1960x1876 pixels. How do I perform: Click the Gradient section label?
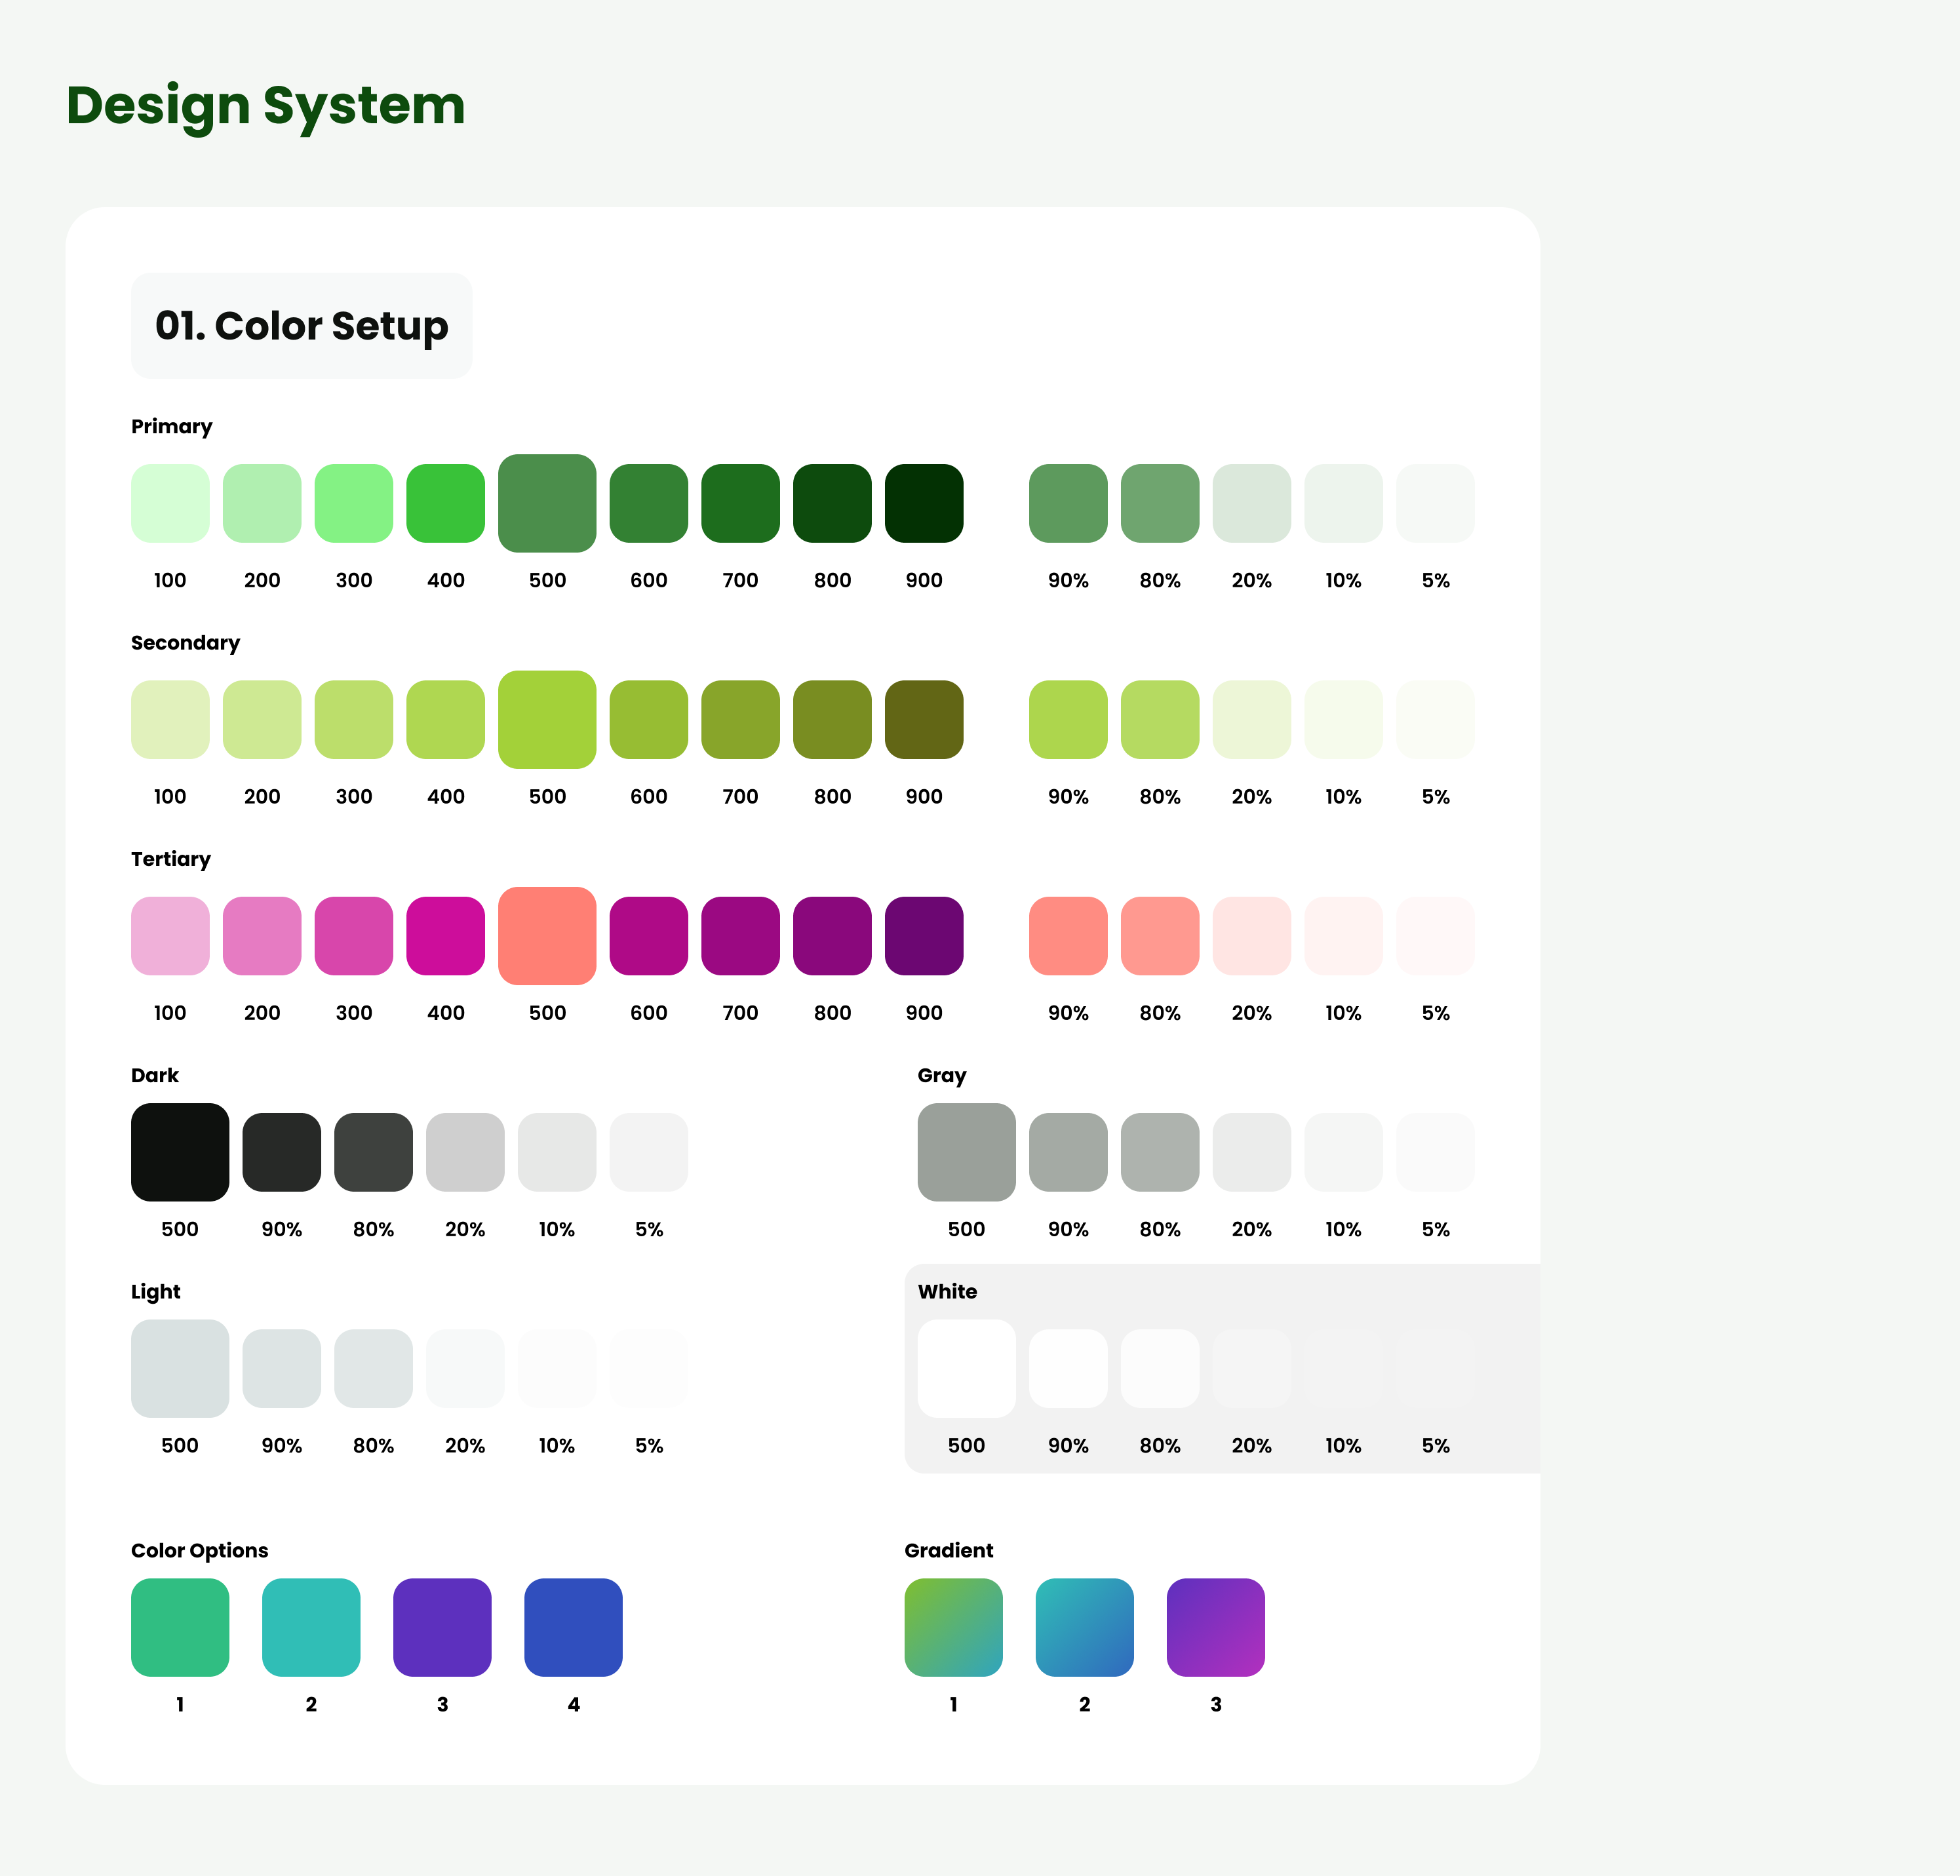tap(949, 1551)
